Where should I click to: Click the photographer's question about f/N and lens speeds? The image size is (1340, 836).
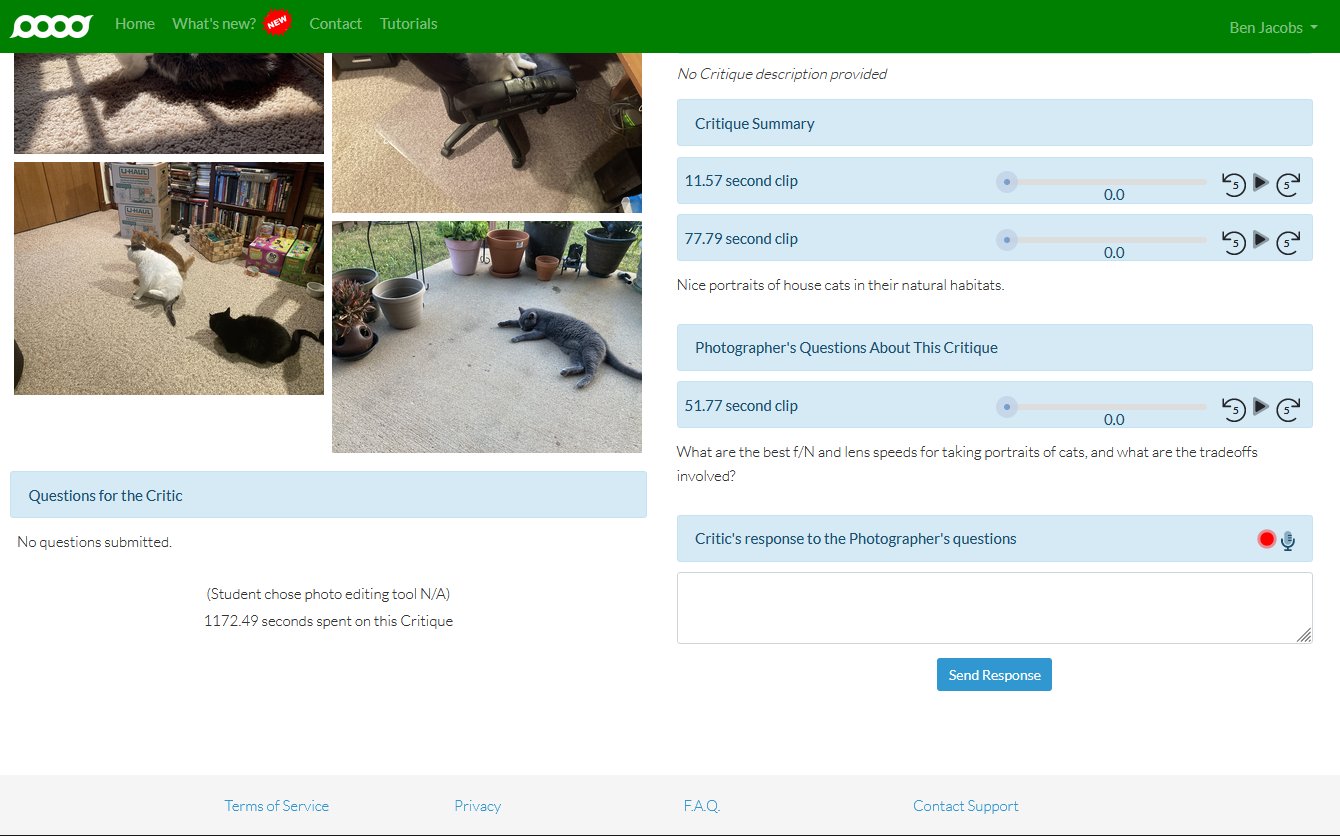[967, 464]
